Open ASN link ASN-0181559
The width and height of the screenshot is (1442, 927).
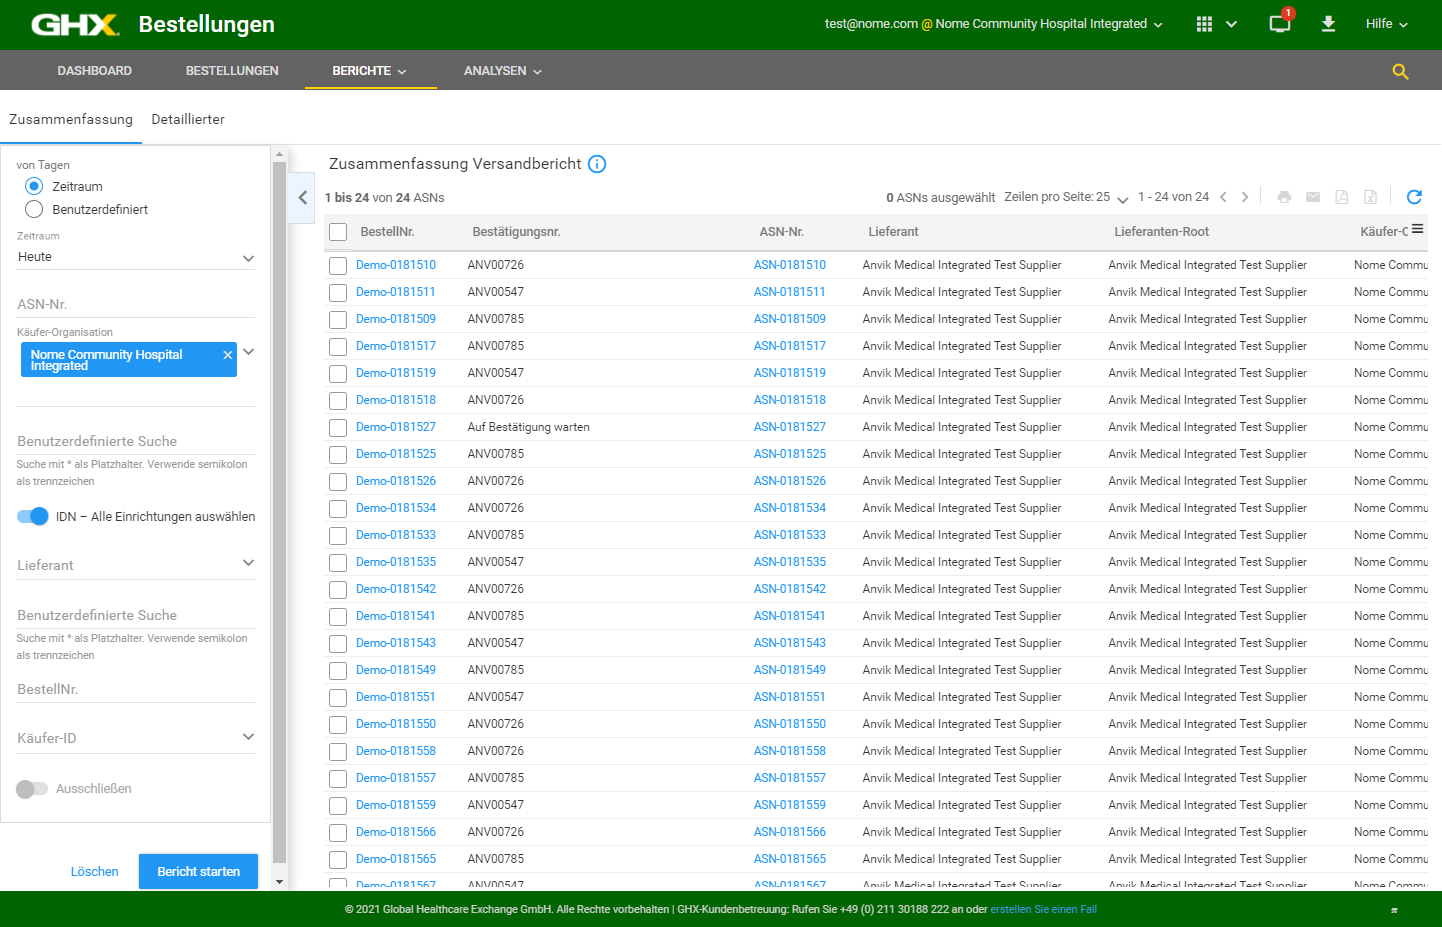tap(790, 805)
